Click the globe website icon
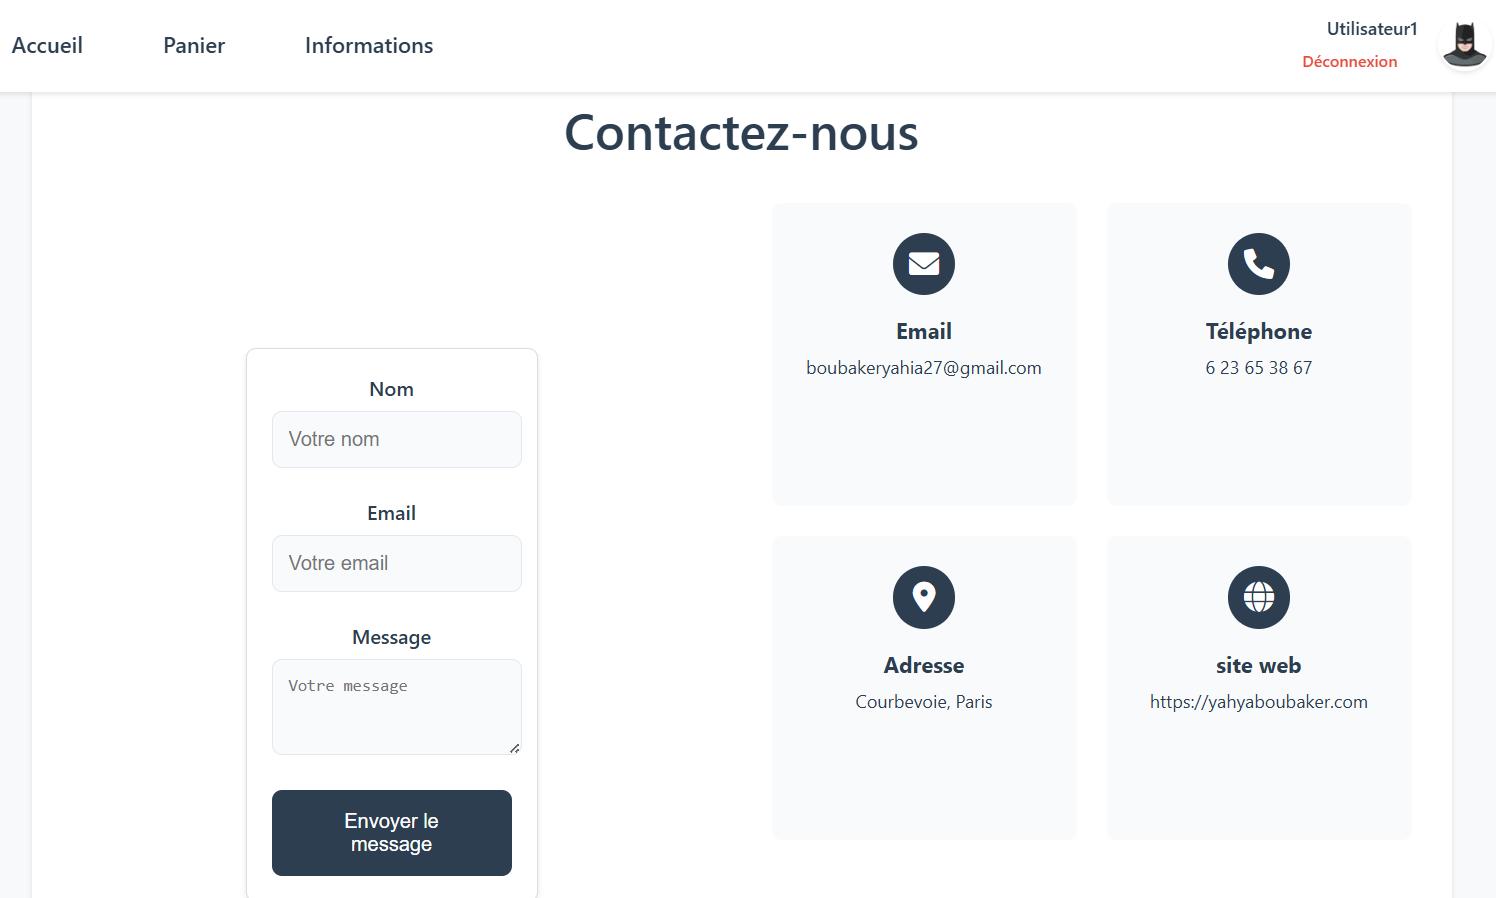Screen dimensions: 1496x898 (x=1258, y=597)
